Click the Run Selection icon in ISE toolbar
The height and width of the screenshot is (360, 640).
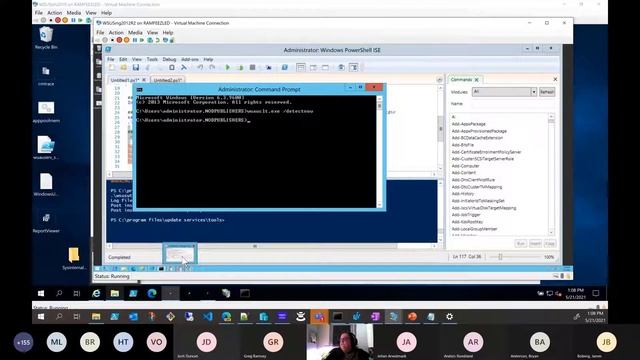pos(240,67)
